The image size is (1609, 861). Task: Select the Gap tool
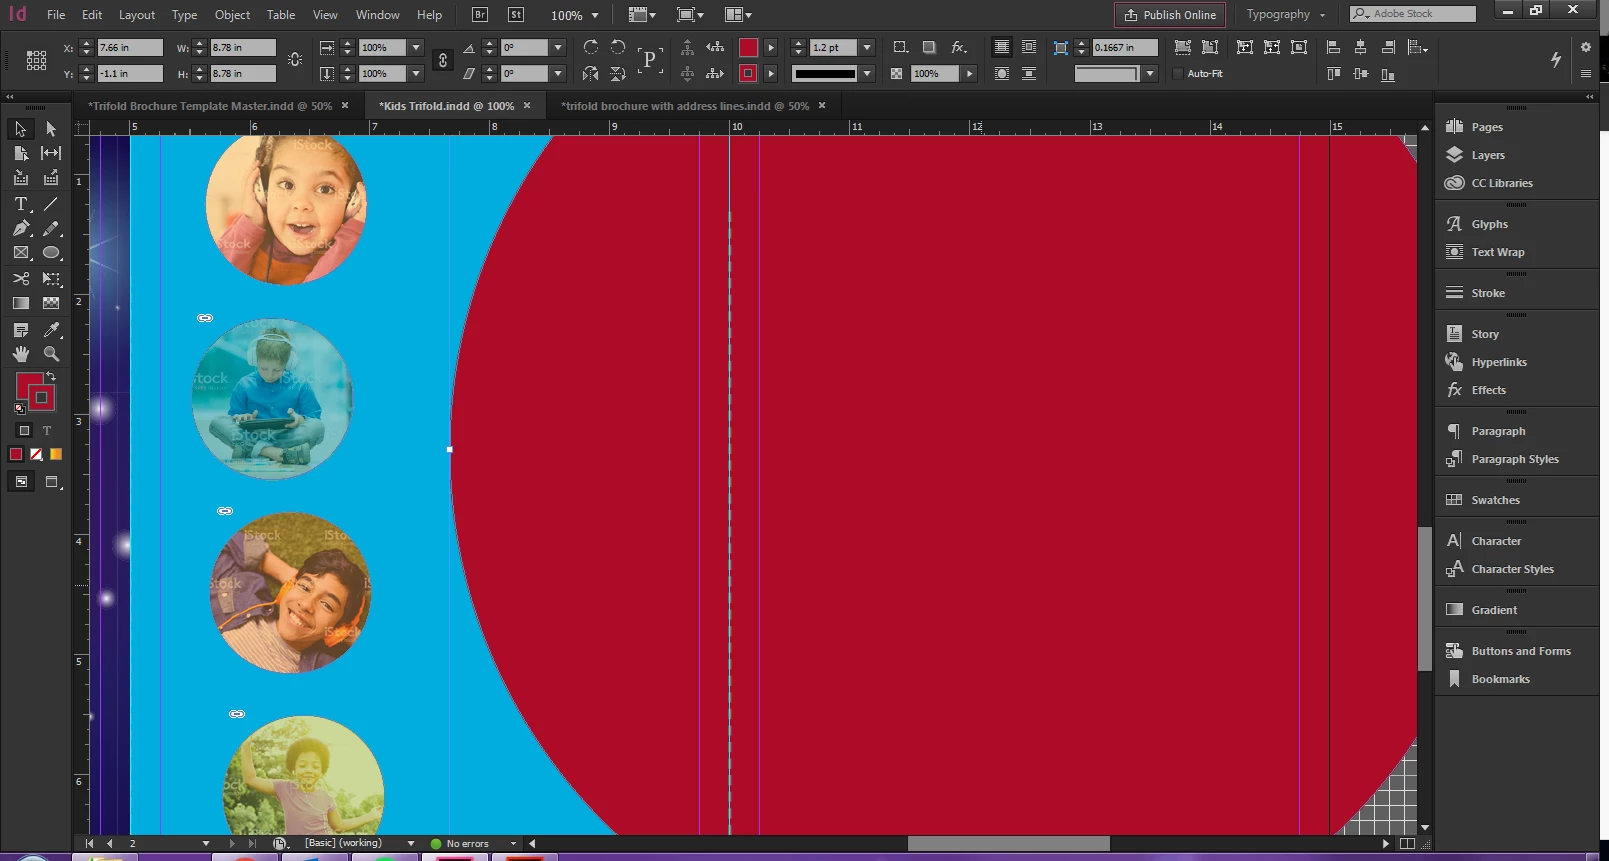pyautogui.click(x=51, y=153)
